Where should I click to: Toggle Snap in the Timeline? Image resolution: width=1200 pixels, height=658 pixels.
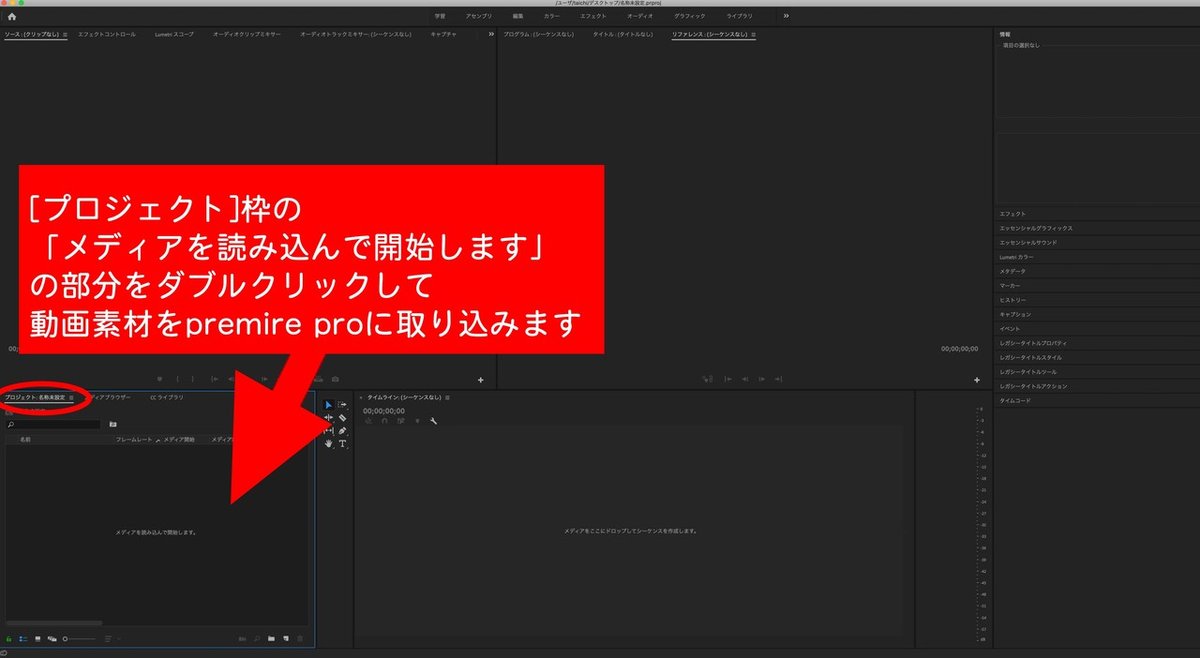[x=385, y=420]
